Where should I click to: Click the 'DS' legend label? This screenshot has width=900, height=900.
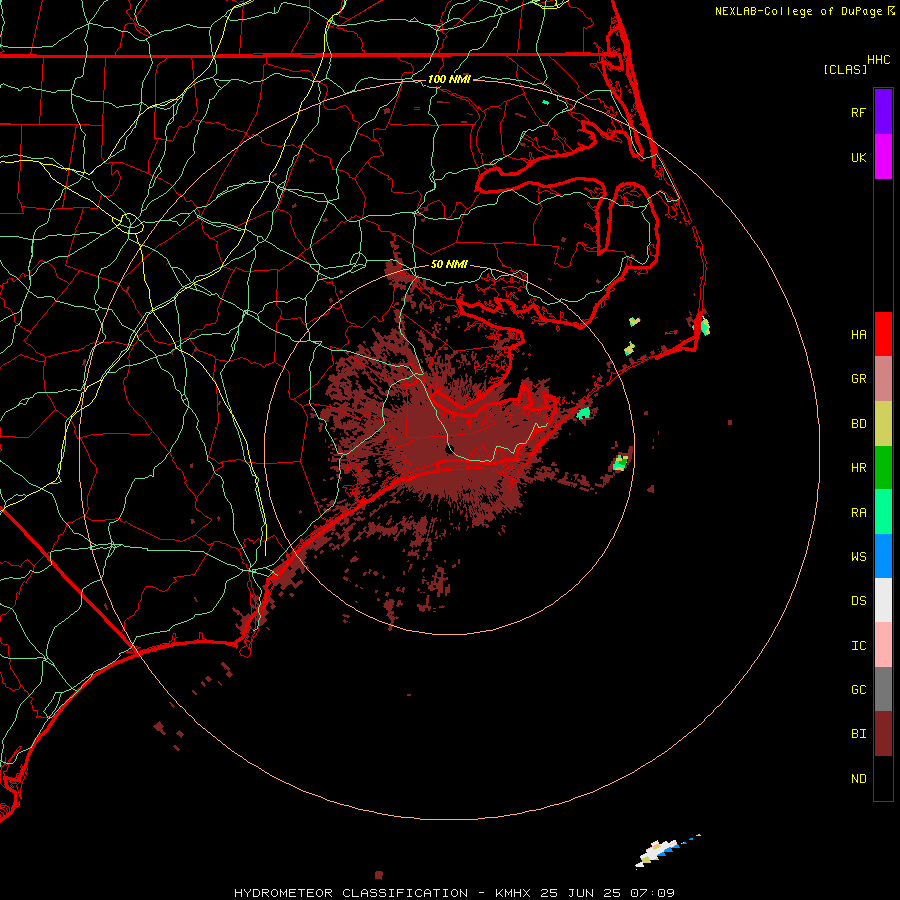point(858,601)
